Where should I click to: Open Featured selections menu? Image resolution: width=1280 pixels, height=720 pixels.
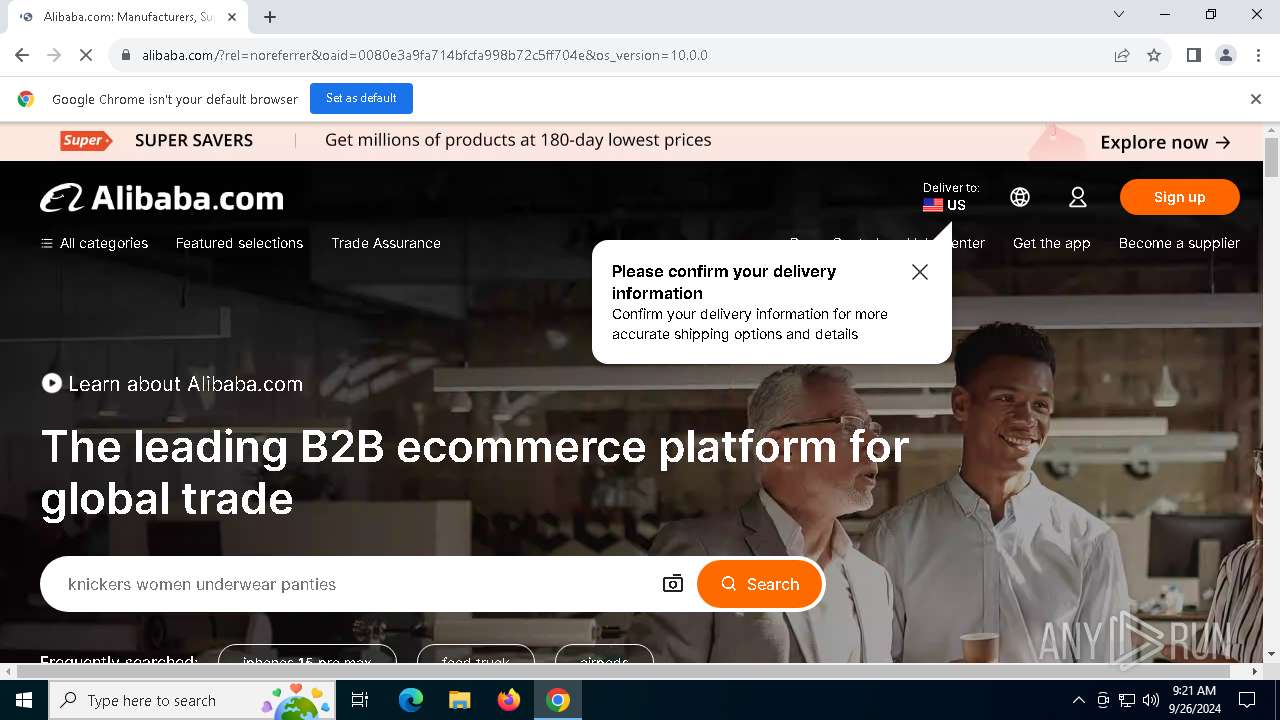point(239,243)
